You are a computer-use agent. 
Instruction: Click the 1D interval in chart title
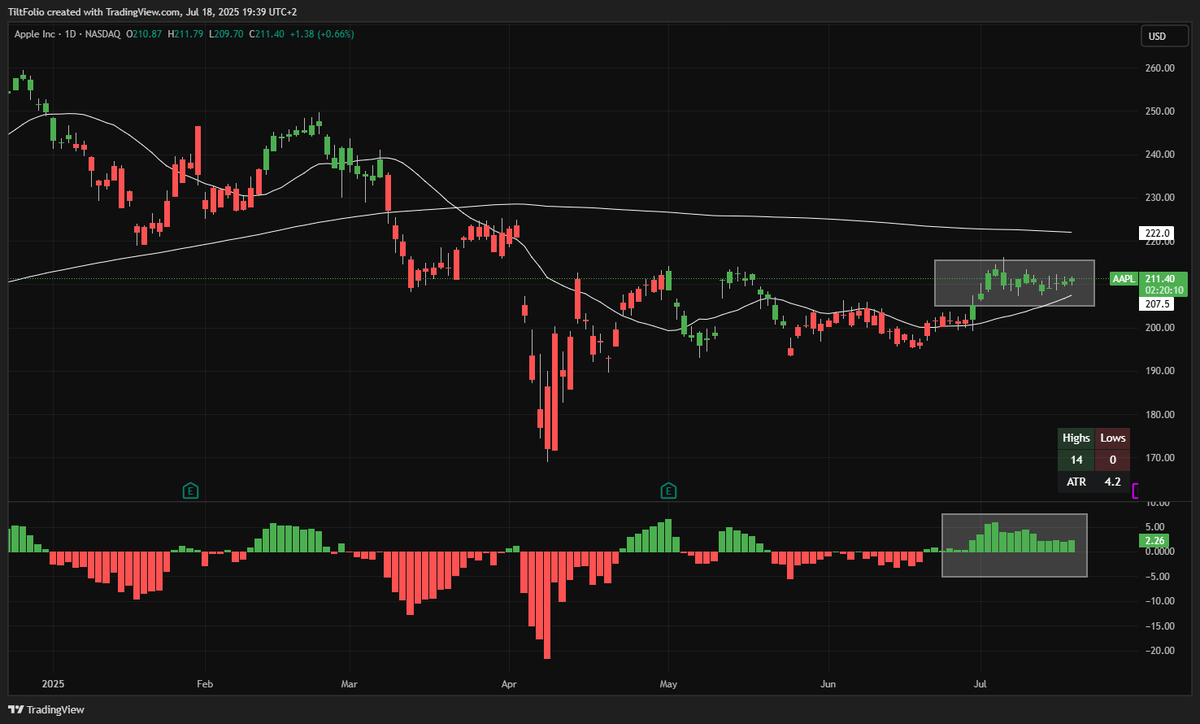tap(68, 34)
